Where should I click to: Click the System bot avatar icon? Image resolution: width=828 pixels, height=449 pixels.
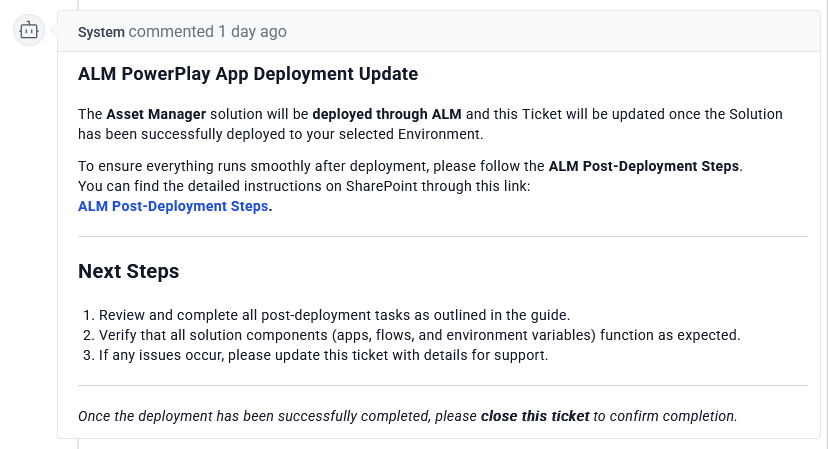(28, 31)
